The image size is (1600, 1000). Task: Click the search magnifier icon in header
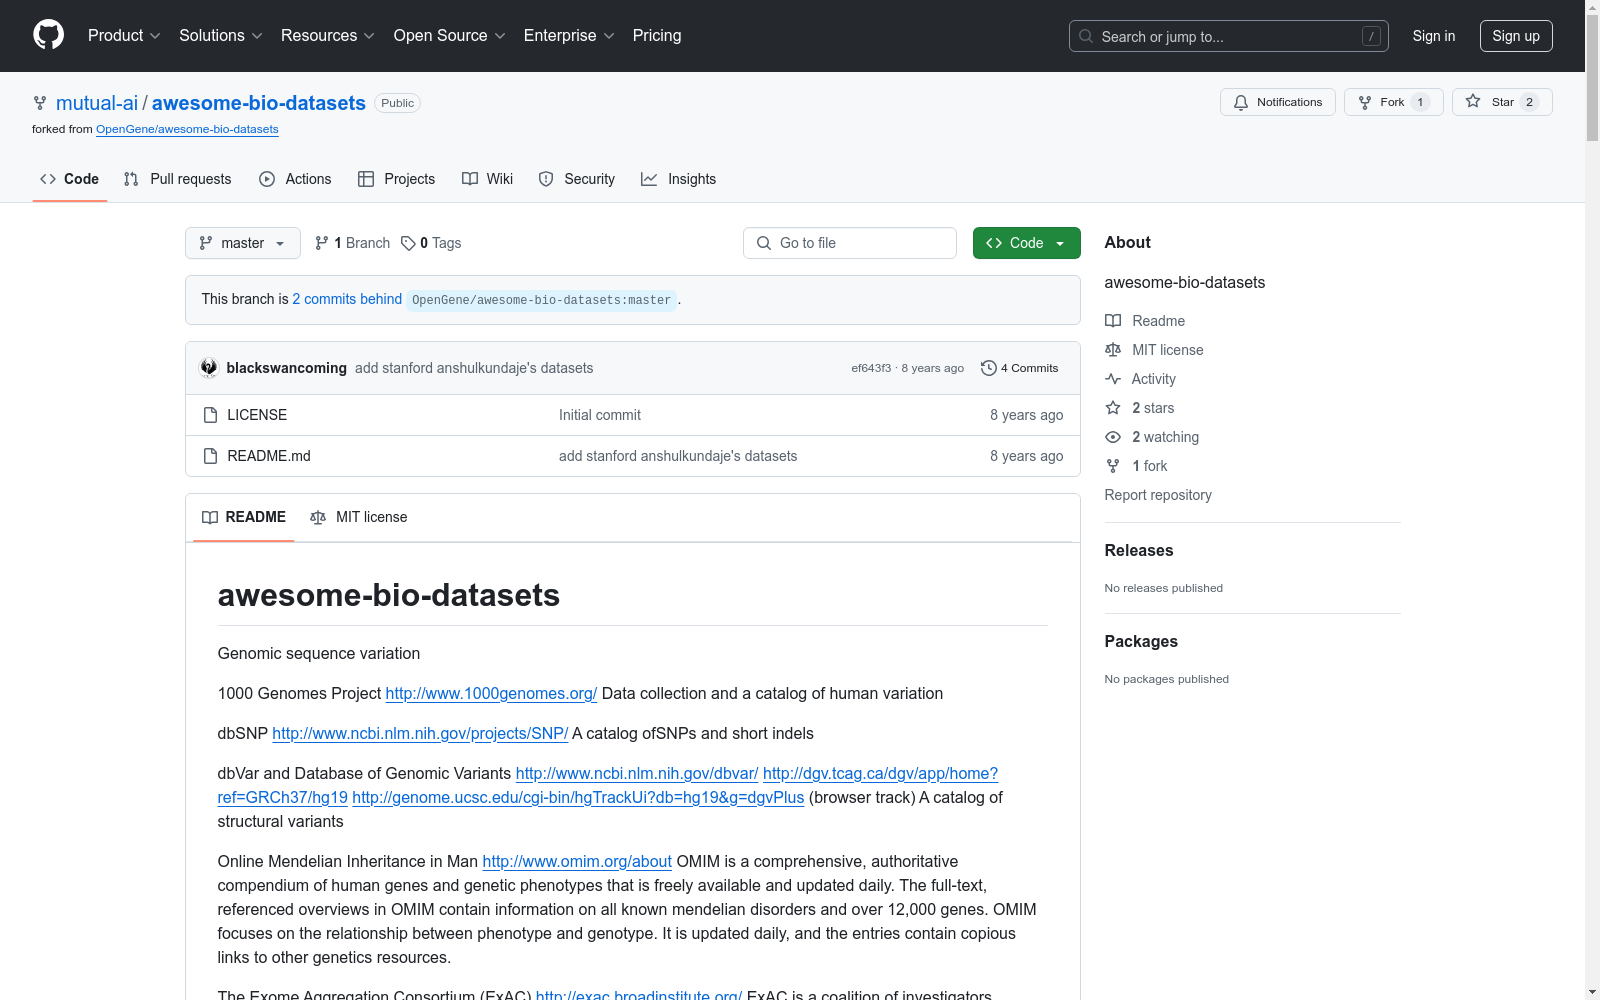coord(1086,36)
